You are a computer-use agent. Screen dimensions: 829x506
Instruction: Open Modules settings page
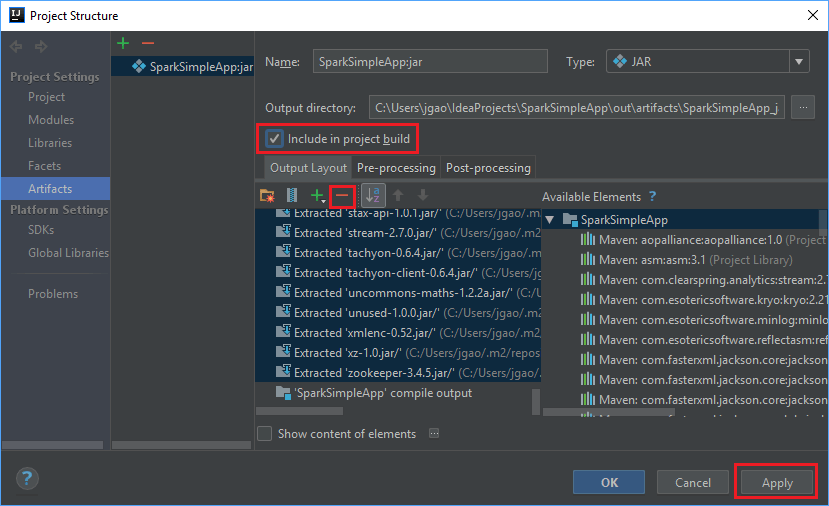[x=51, y=119]
